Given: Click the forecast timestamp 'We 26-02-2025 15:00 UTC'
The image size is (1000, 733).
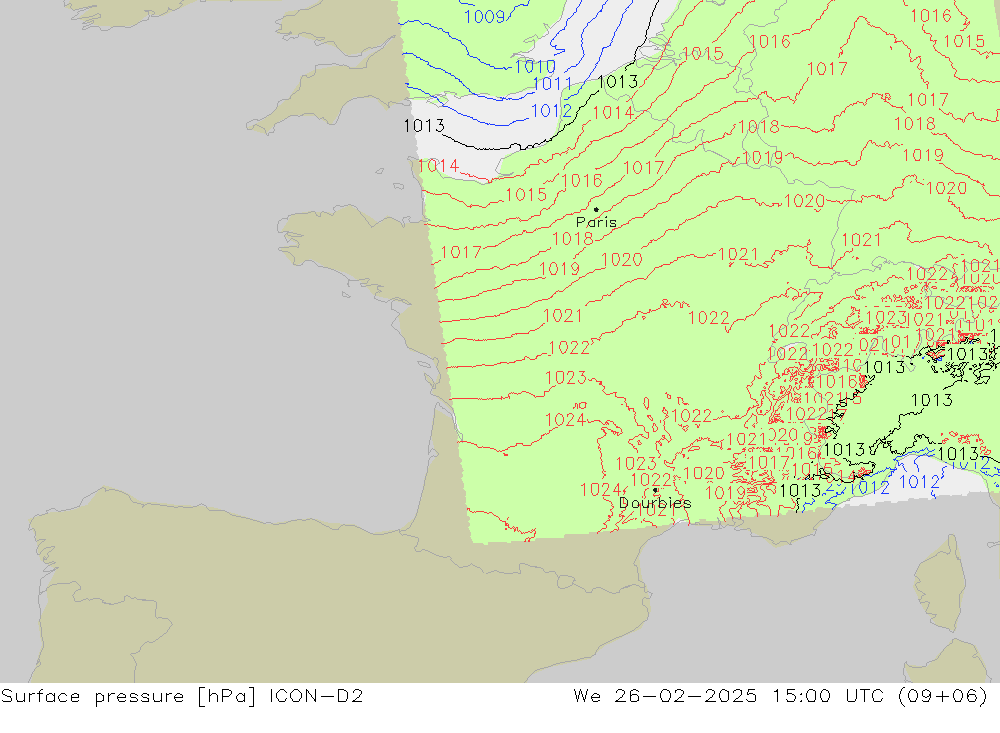Looking at the screenshot, I should pyautogui.click(x=729, y=696).
